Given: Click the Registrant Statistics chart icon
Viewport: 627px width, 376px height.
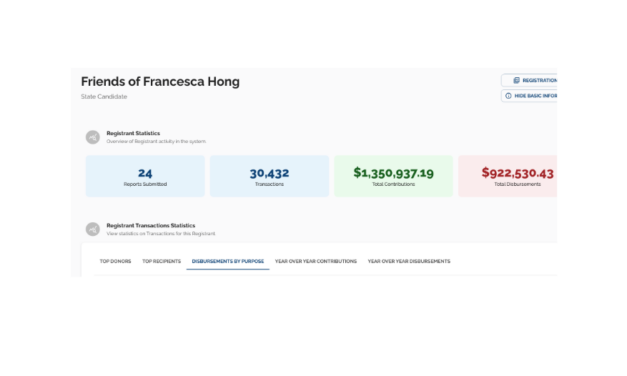Looking at the screenshot, I should tap(93, 137).
